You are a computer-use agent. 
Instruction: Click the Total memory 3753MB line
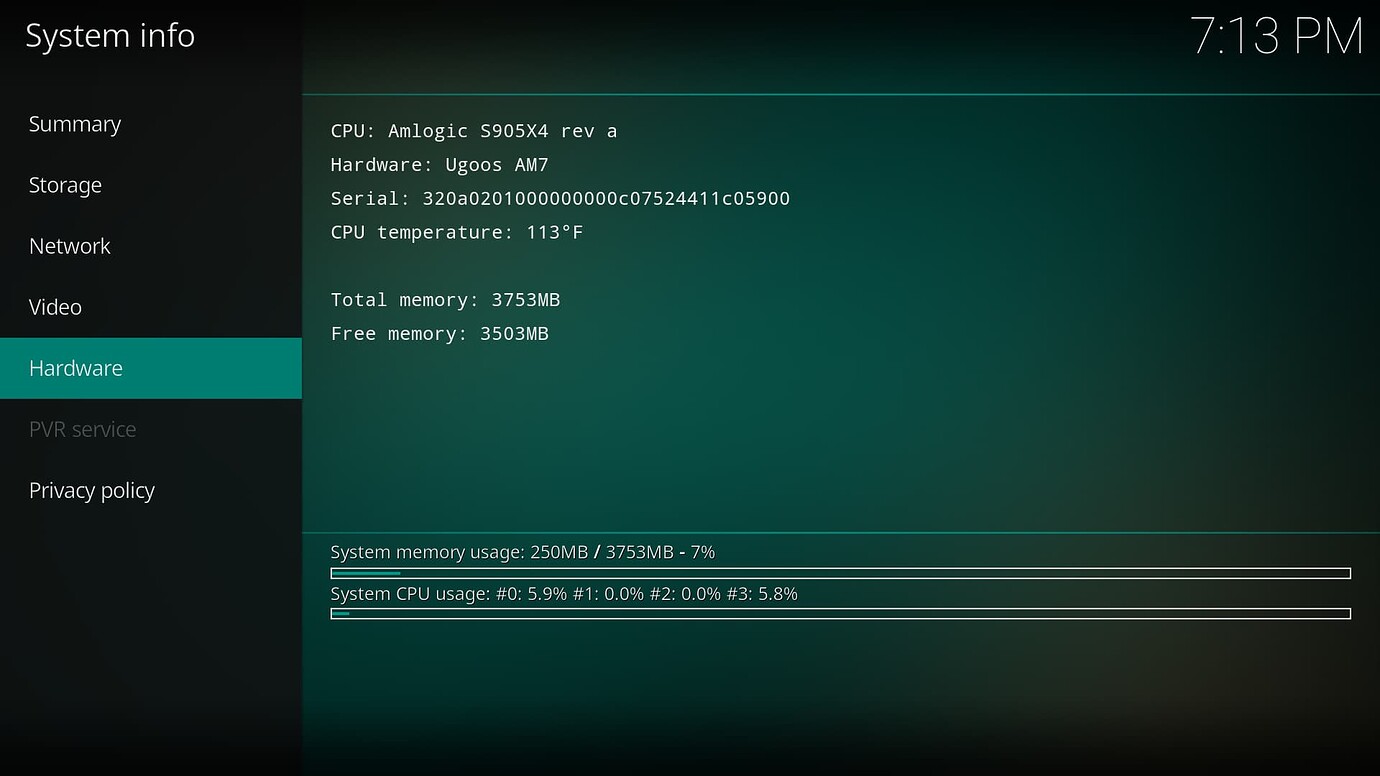click(445, 300)
